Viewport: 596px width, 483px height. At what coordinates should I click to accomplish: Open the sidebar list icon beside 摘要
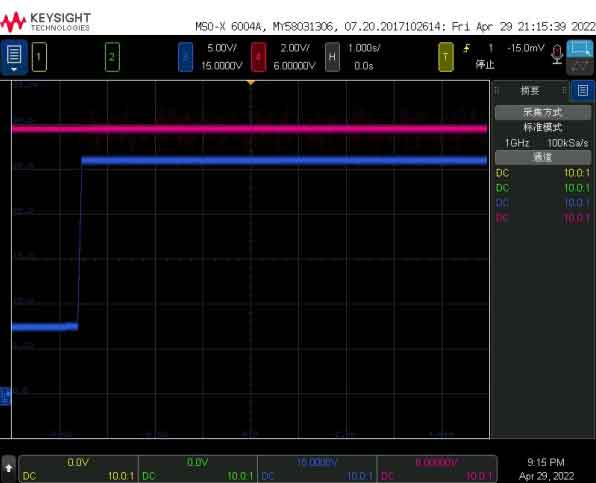pyautogui.click(x=582, y=90)
